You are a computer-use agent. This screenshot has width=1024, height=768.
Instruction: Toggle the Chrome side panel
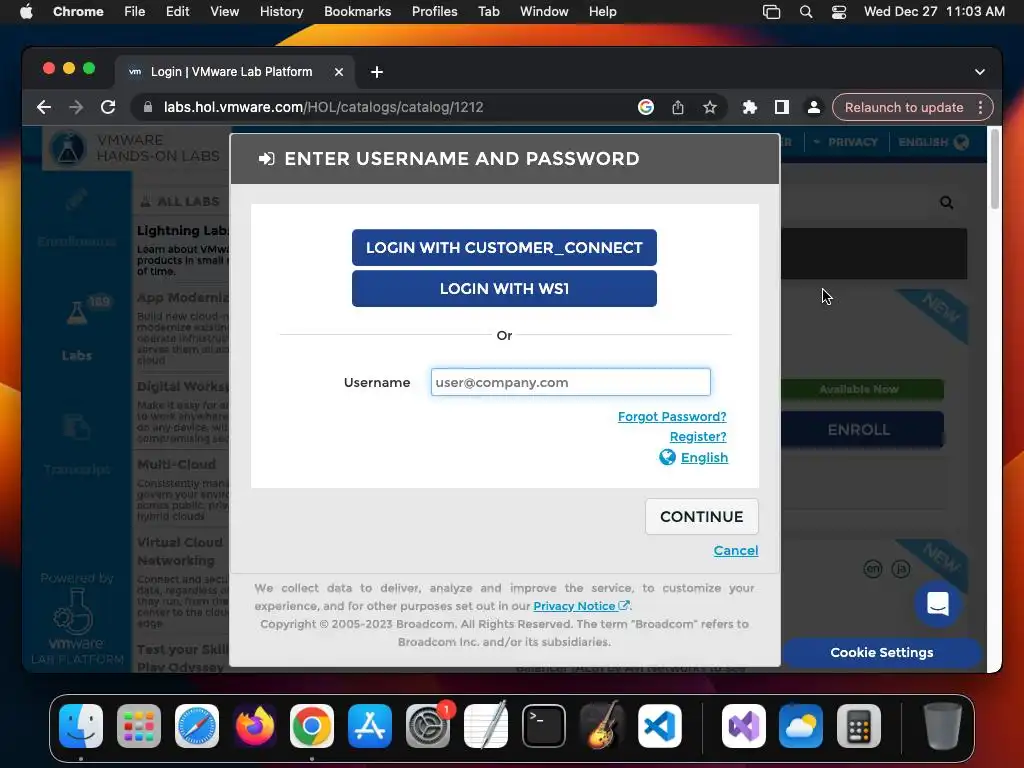[x=782, y=107]
